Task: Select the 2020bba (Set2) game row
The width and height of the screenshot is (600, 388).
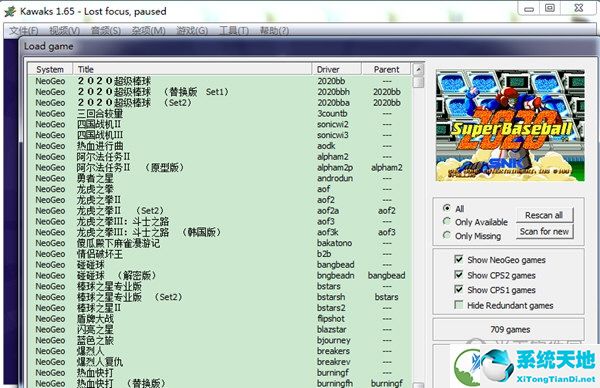Action: (220, 103)
